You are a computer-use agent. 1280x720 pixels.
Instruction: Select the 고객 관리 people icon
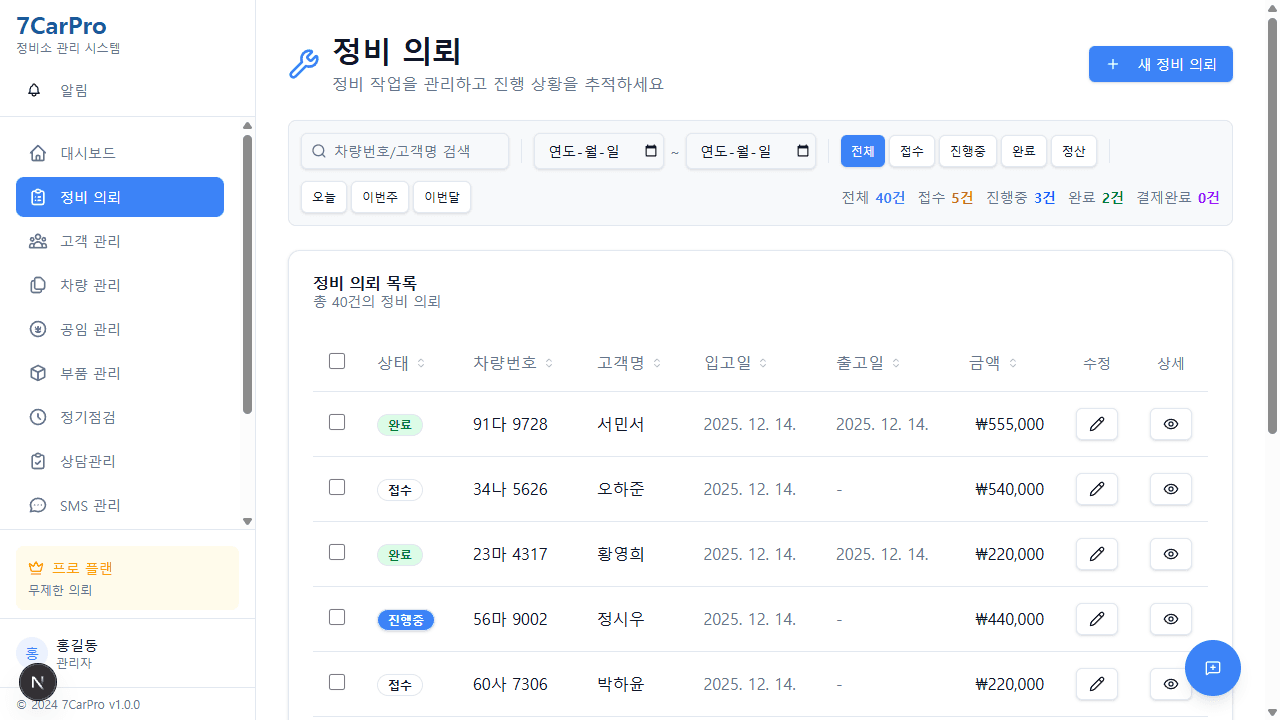point(38,241)
